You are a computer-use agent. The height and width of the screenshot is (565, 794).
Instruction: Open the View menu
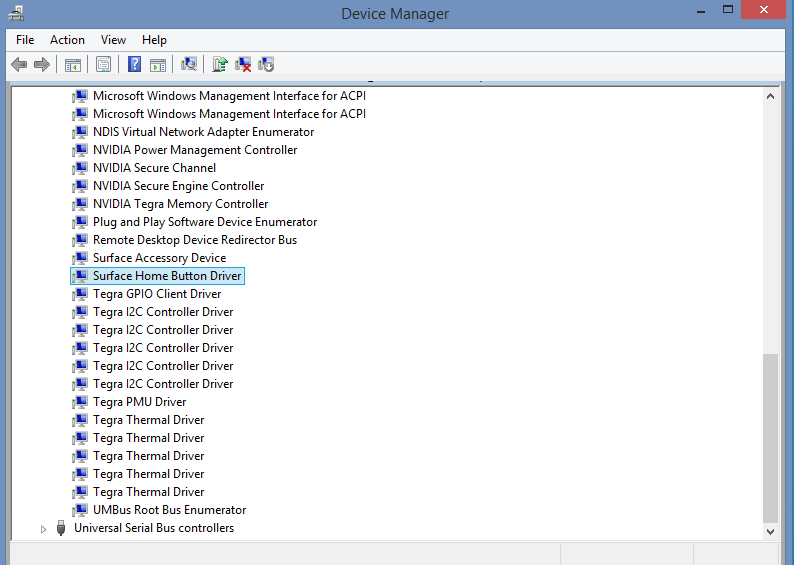(113, 40)
